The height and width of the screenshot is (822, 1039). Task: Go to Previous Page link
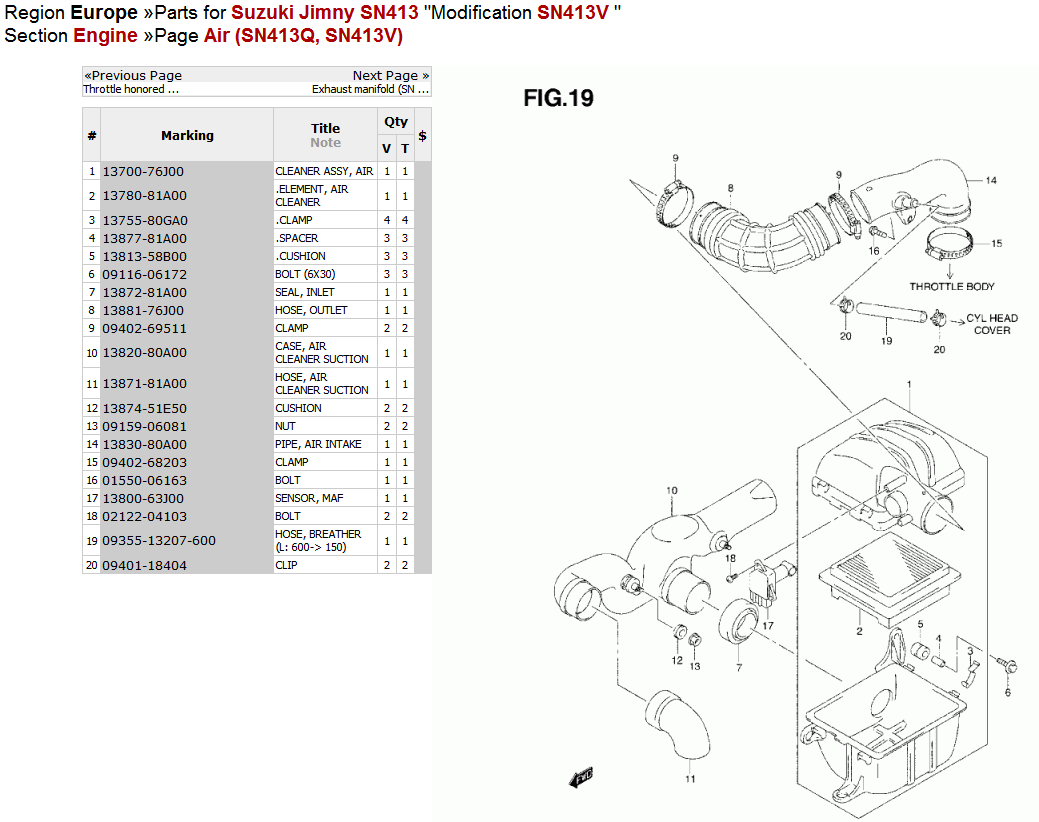(133, 76)
